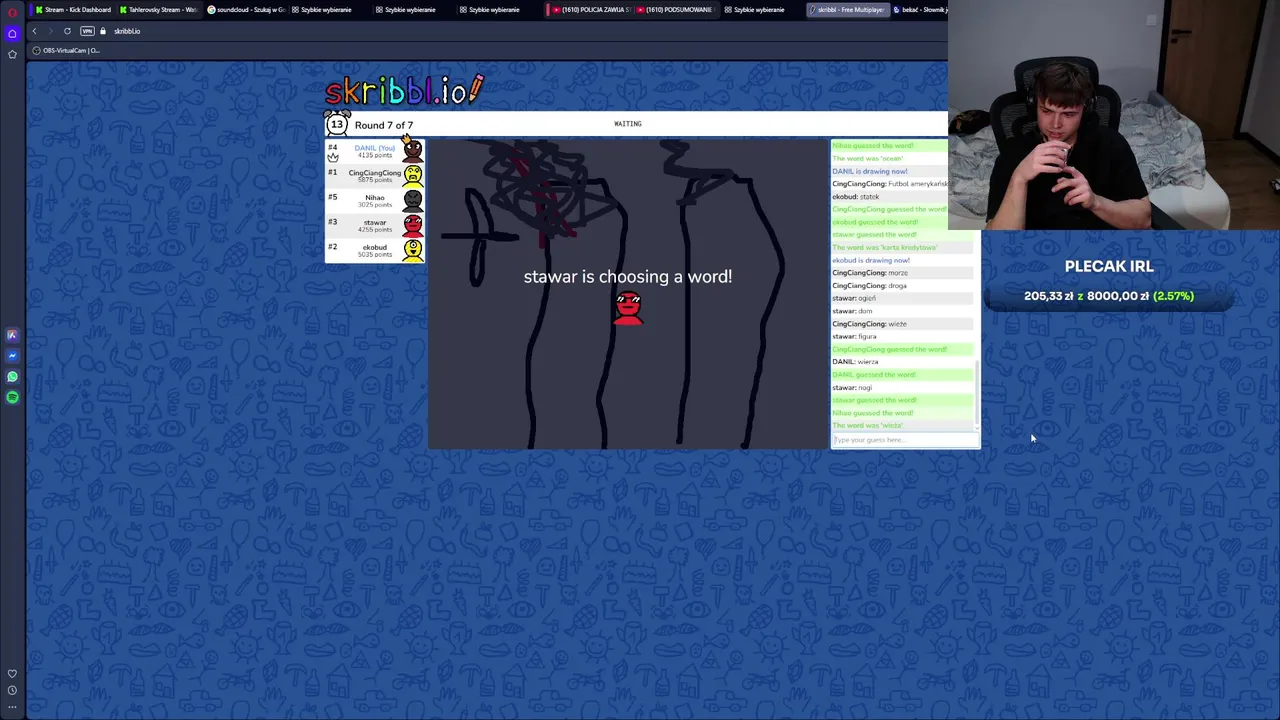
Task: Click chat line 'ekobud is drawing now!'
Action: (871, 260)
